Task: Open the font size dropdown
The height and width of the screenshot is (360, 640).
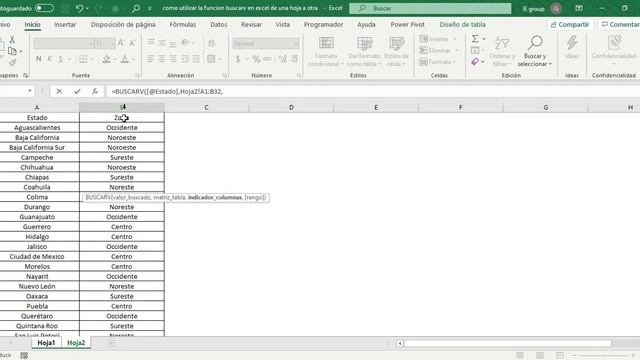Action: point(112,43)
